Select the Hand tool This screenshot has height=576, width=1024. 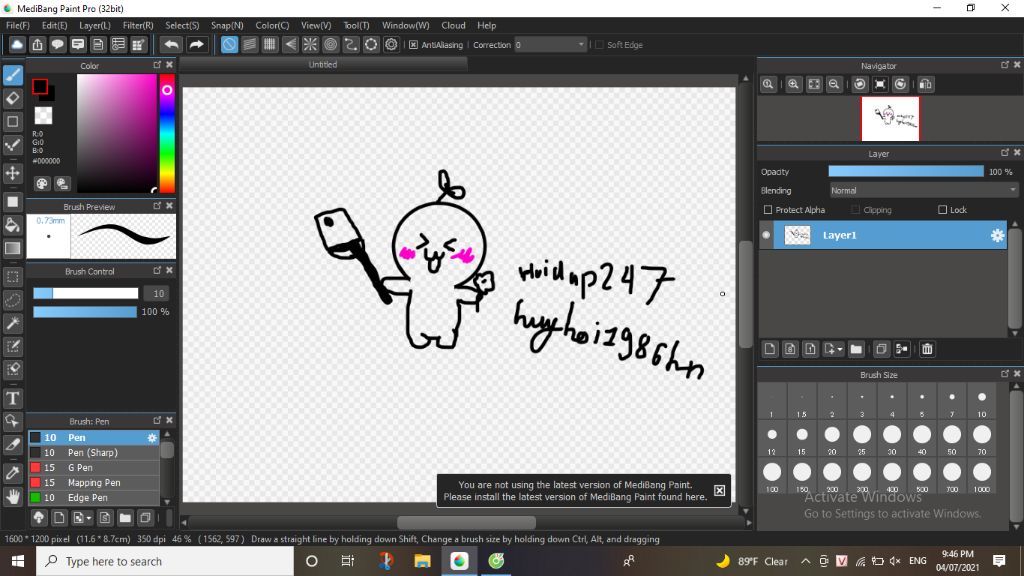click(12, 497)
